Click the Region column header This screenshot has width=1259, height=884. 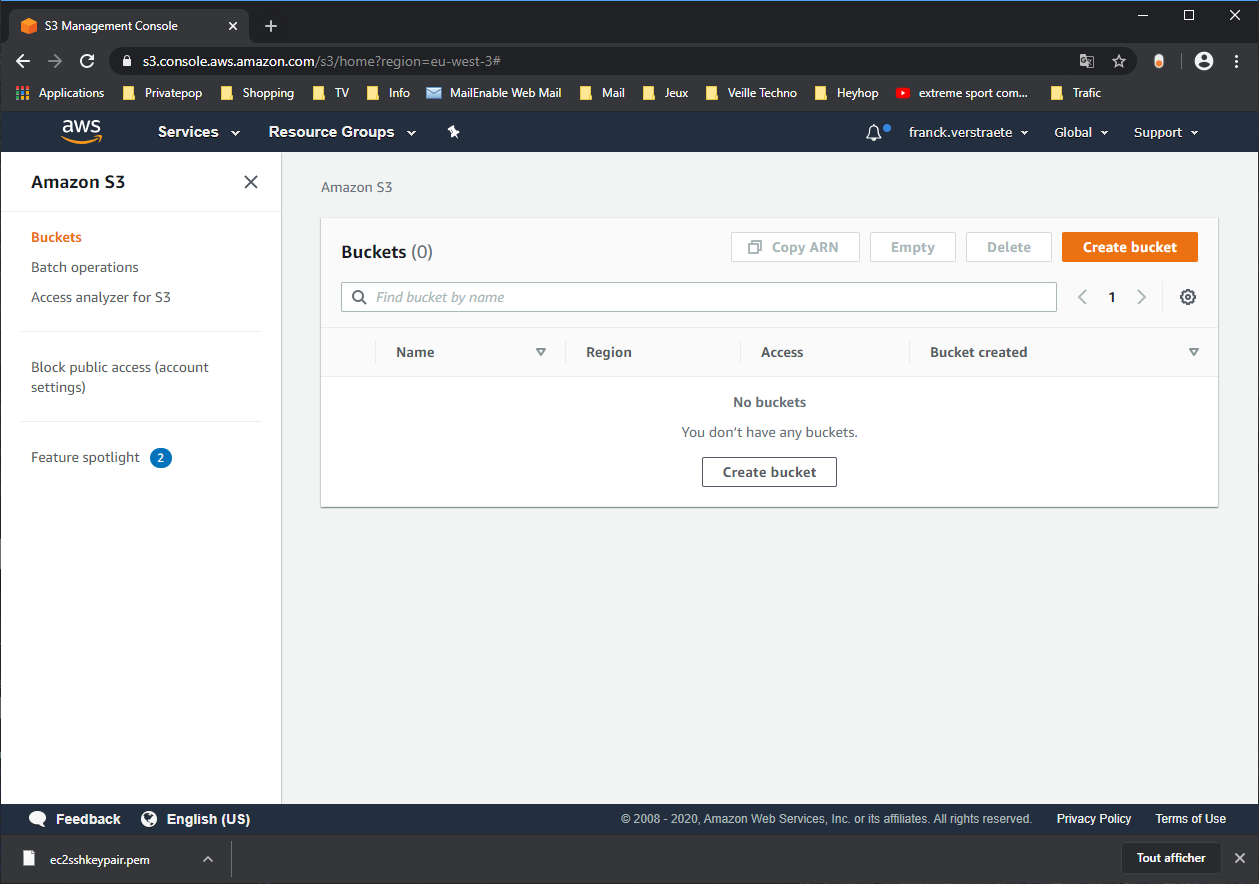(x=609, y=352)
